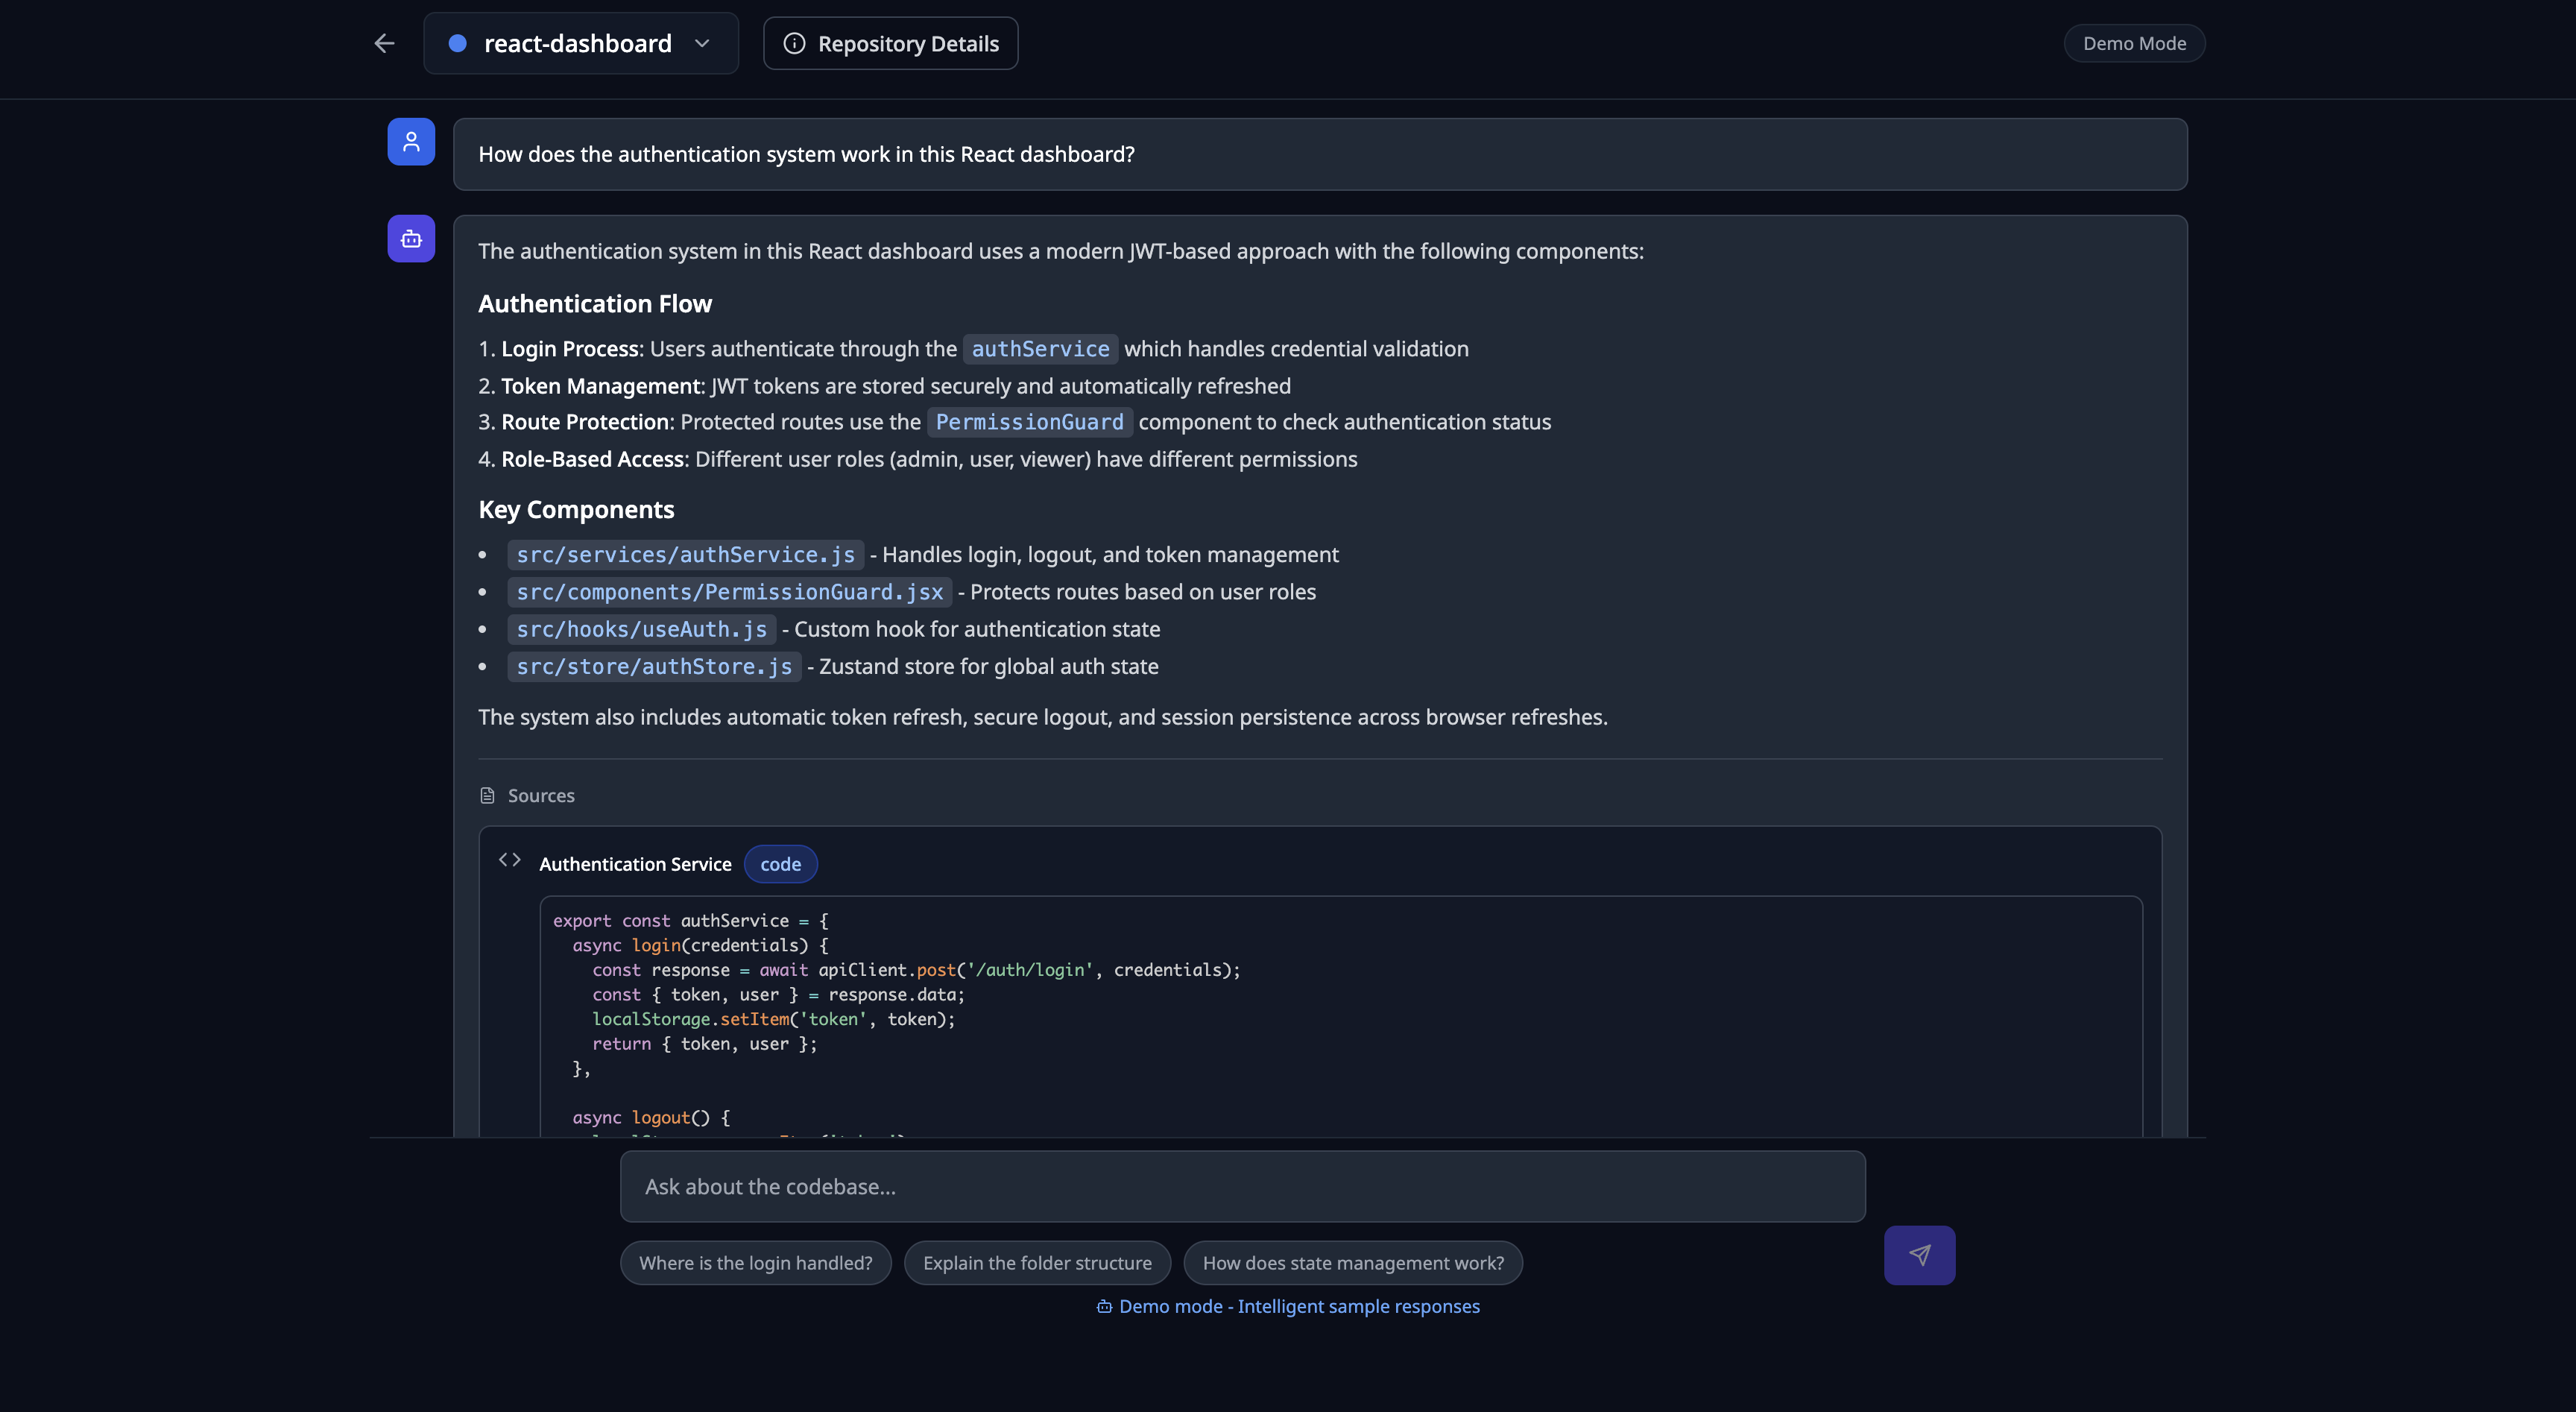2576x1412 pixels.
Task: Click the dropdown chevron beside react-dashboard
Action: [702, 43]
